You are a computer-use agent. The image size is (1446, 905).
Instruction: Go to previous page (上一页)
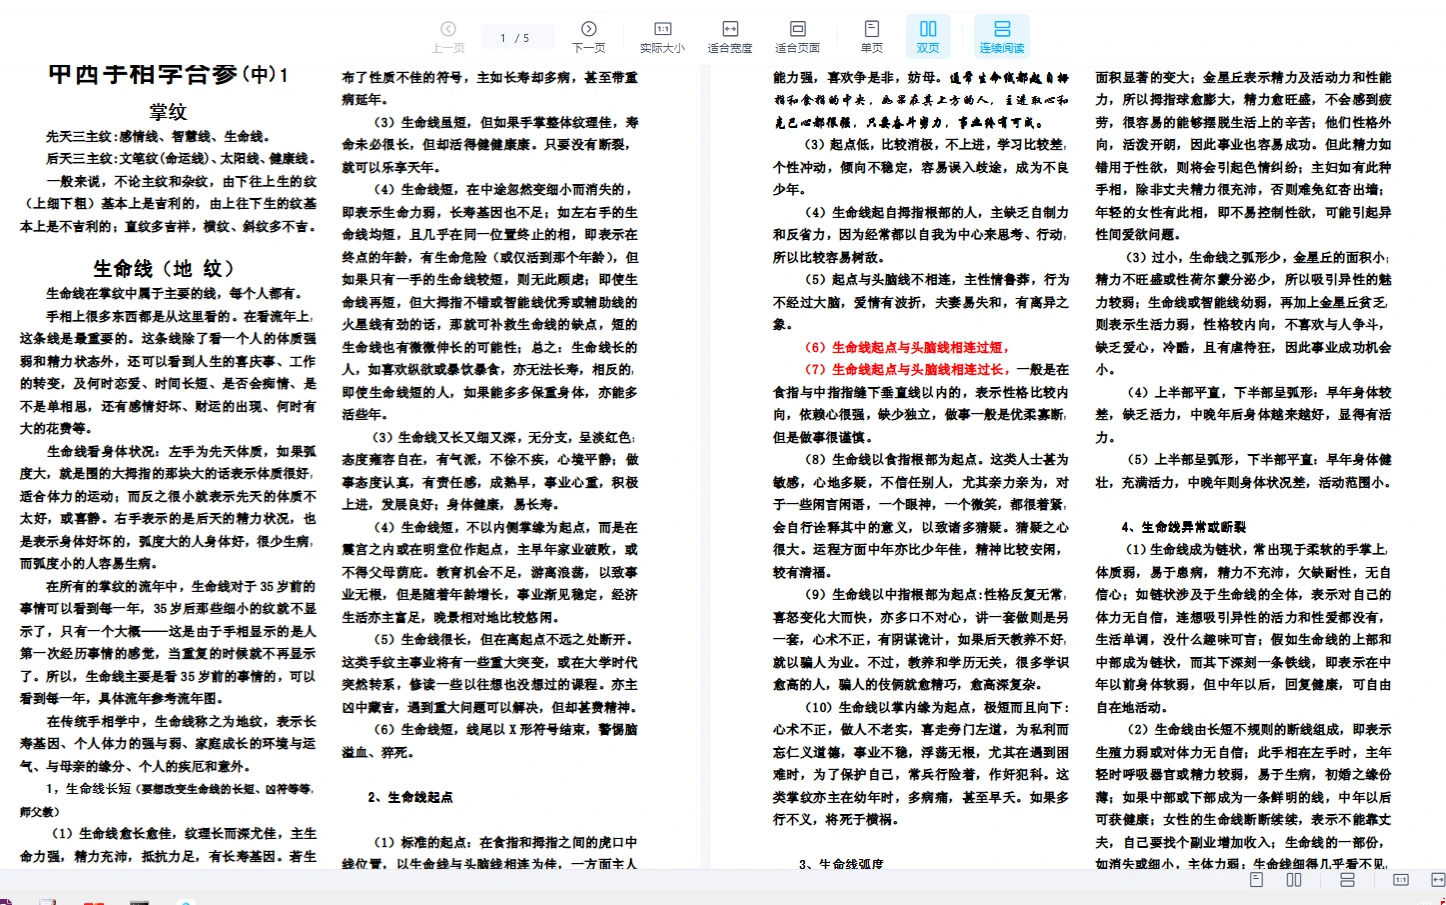coord(448,36)
